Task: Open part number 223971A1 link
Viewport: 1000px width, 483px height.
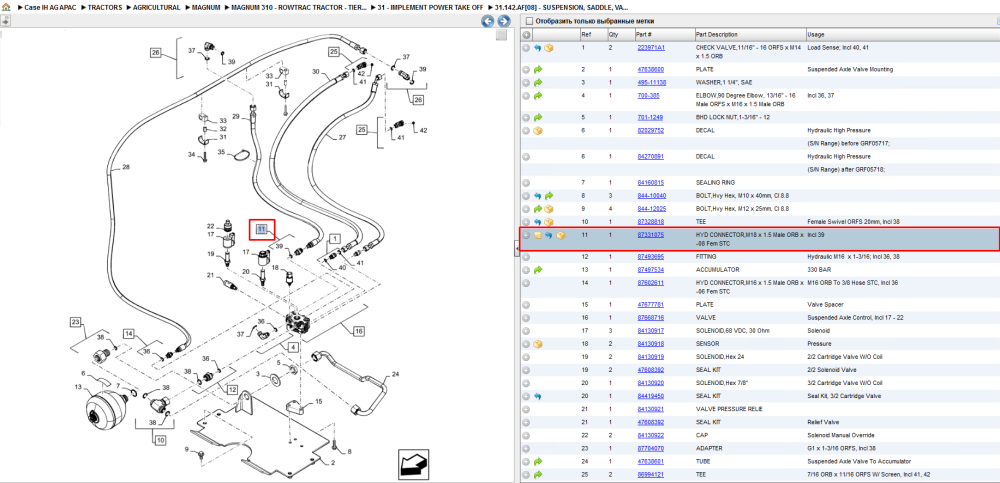Action: [x=651, y=48]
